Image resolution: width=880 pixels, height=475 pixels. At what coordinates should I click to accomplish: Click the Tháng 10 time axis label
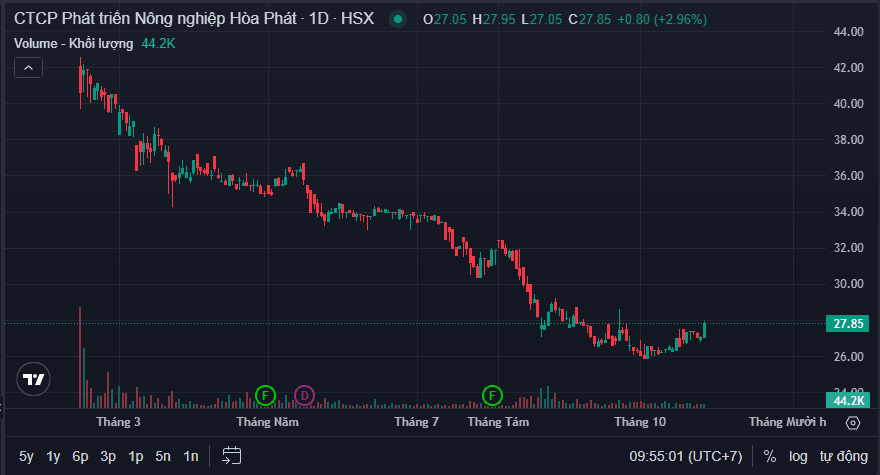(640, 422)
